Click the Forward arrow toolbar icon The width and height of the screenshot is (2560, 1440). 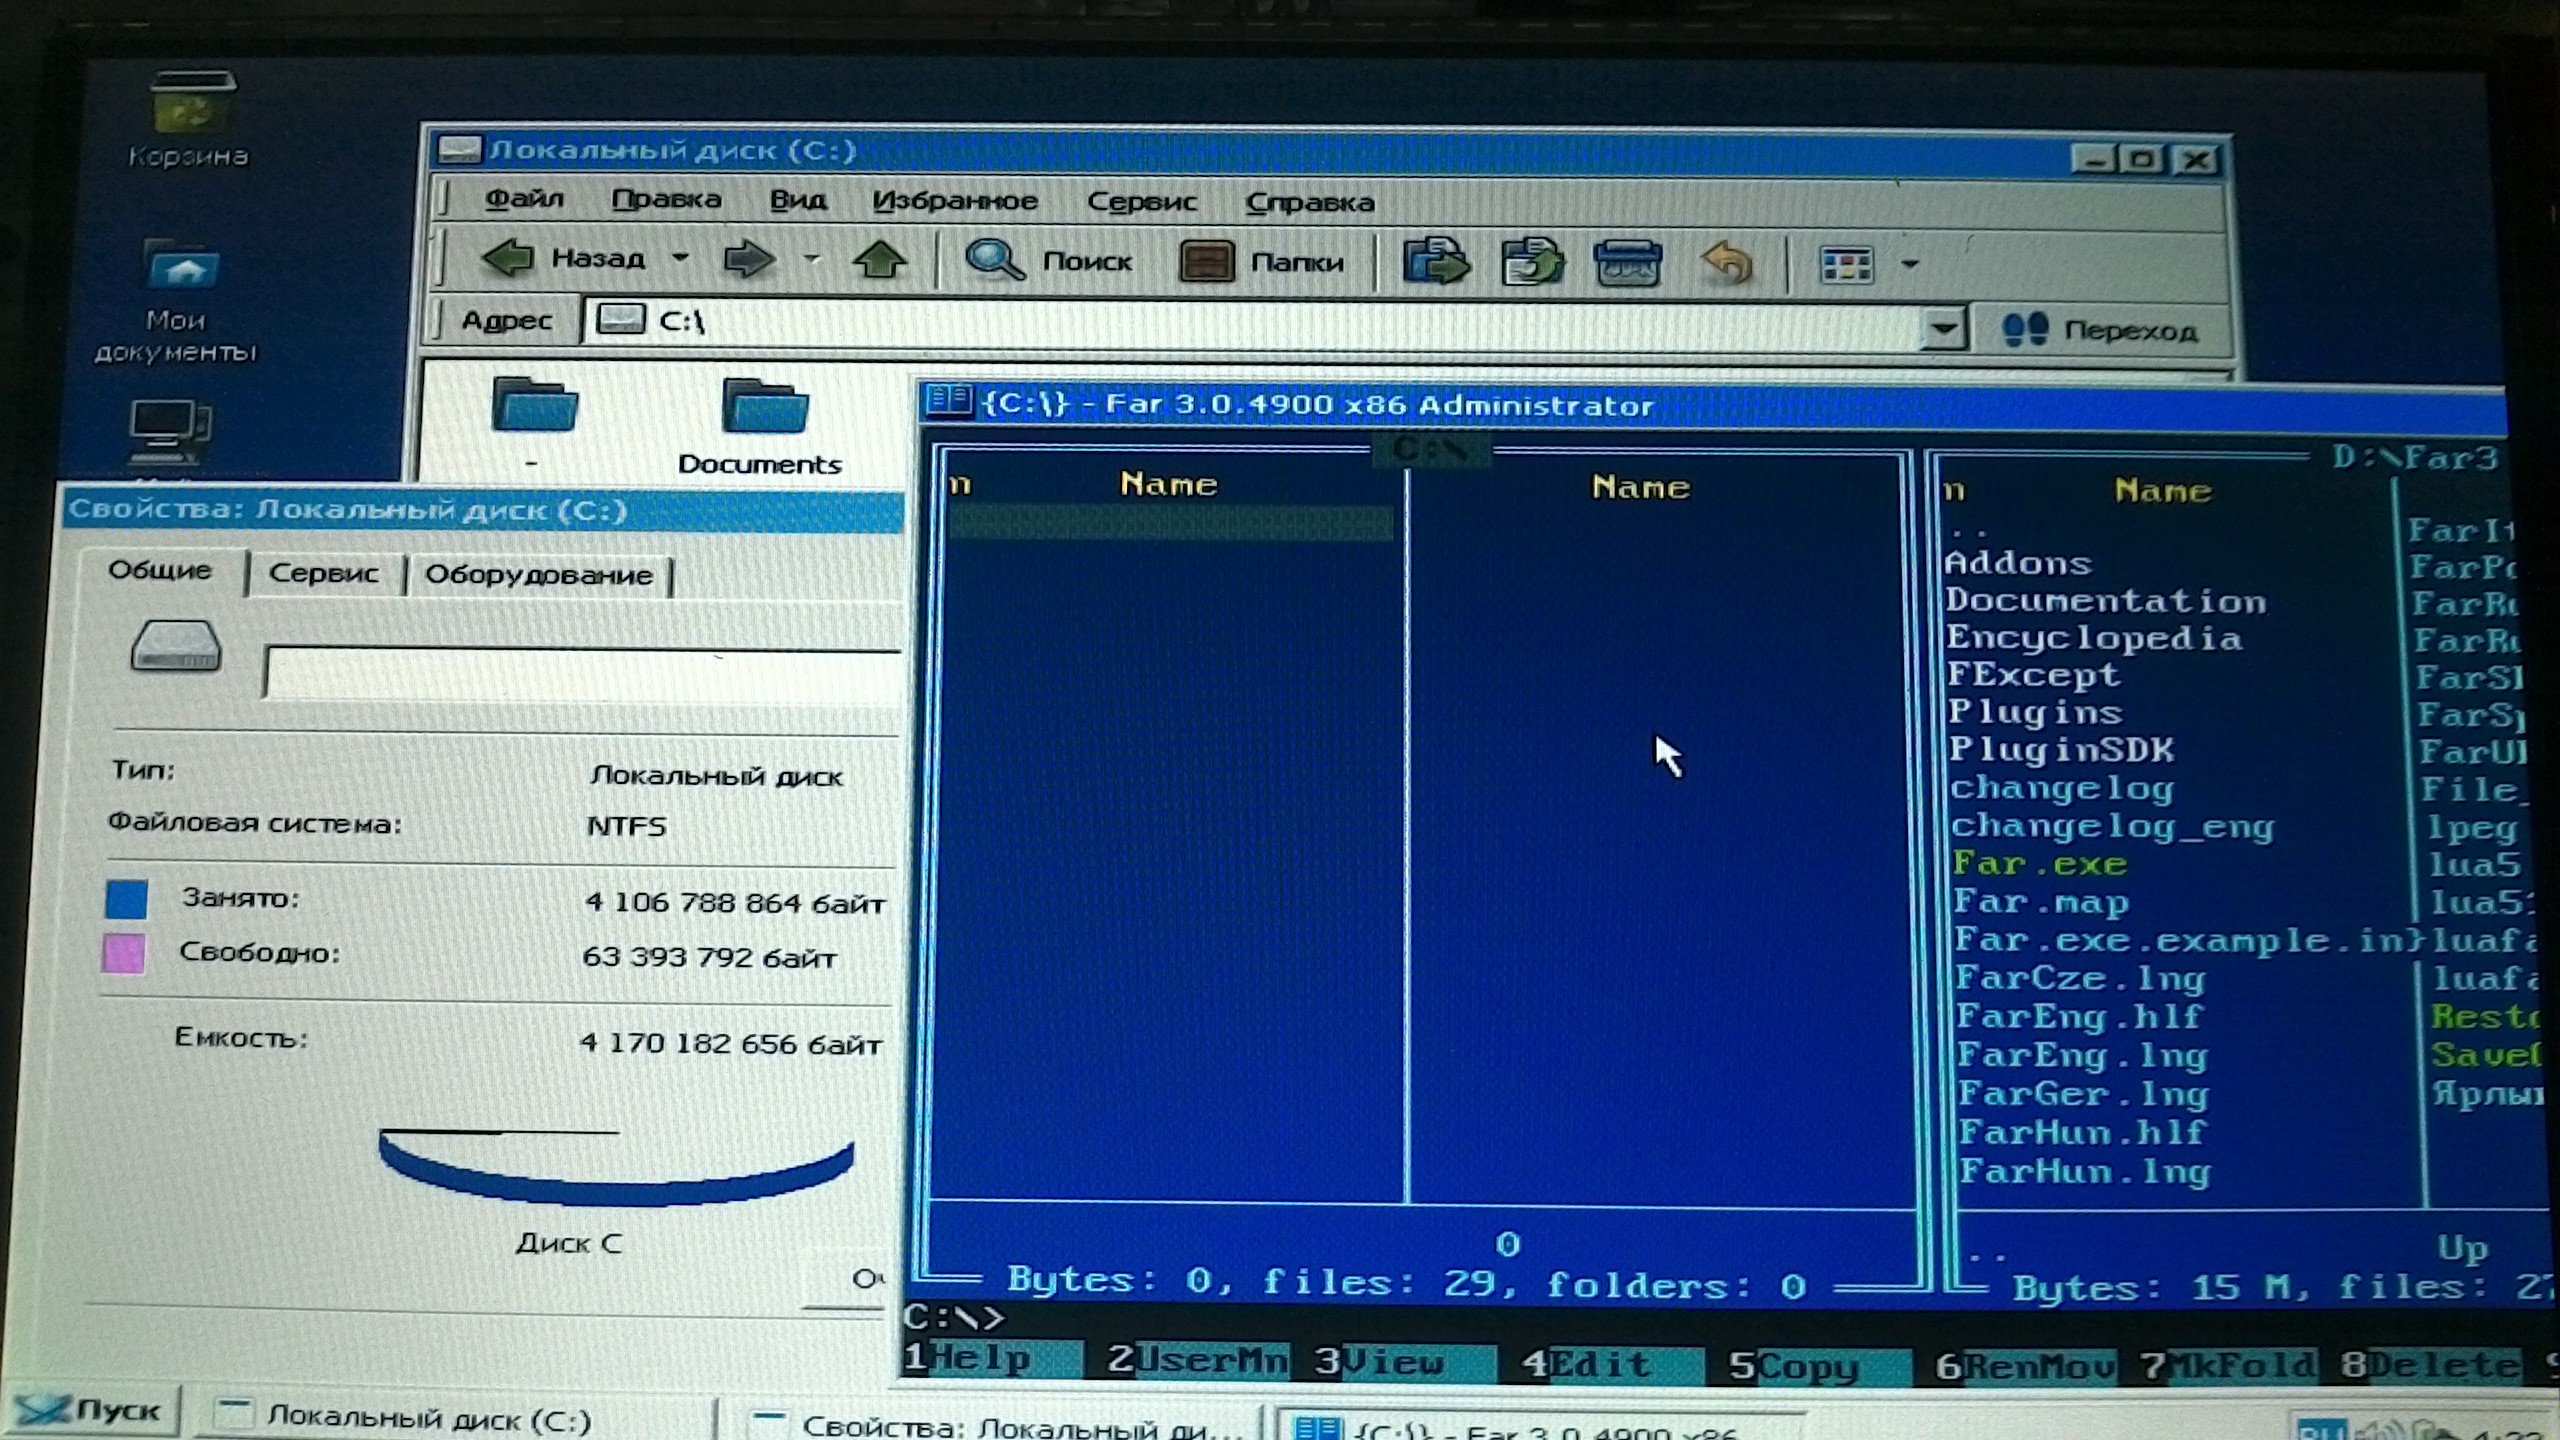coord(748,259)
